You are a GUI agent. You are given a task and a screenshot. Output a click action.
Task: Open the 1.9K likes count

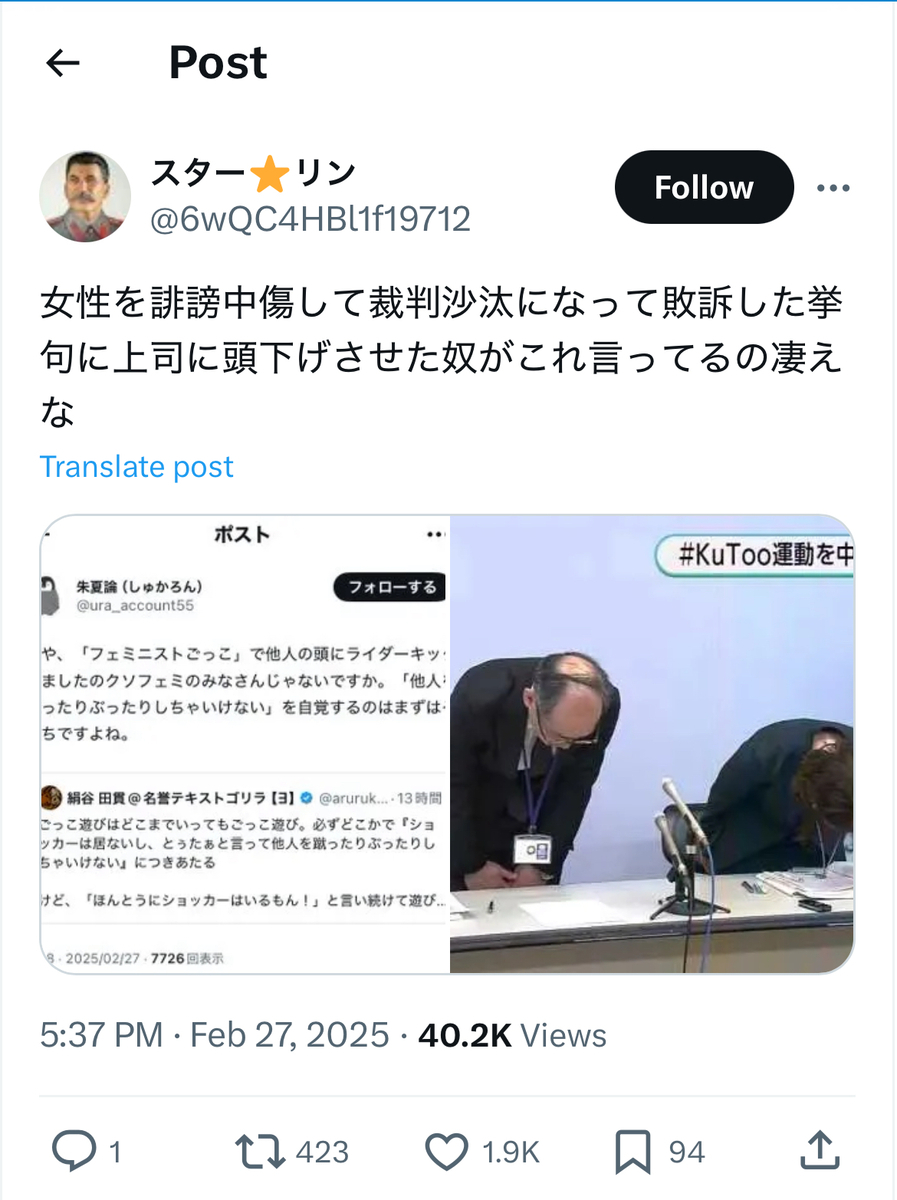click(511, 1153)
